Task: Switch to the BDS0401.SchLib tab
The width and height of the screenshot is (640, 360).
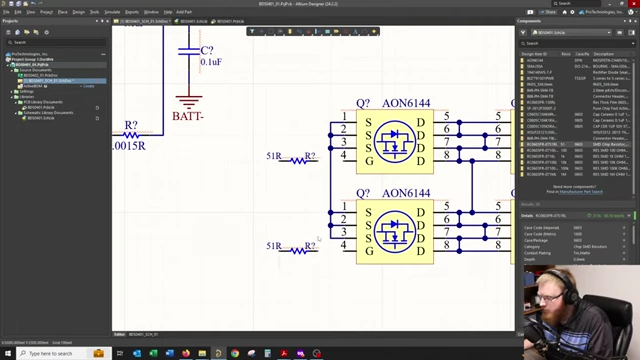Action: pos(191,21)
